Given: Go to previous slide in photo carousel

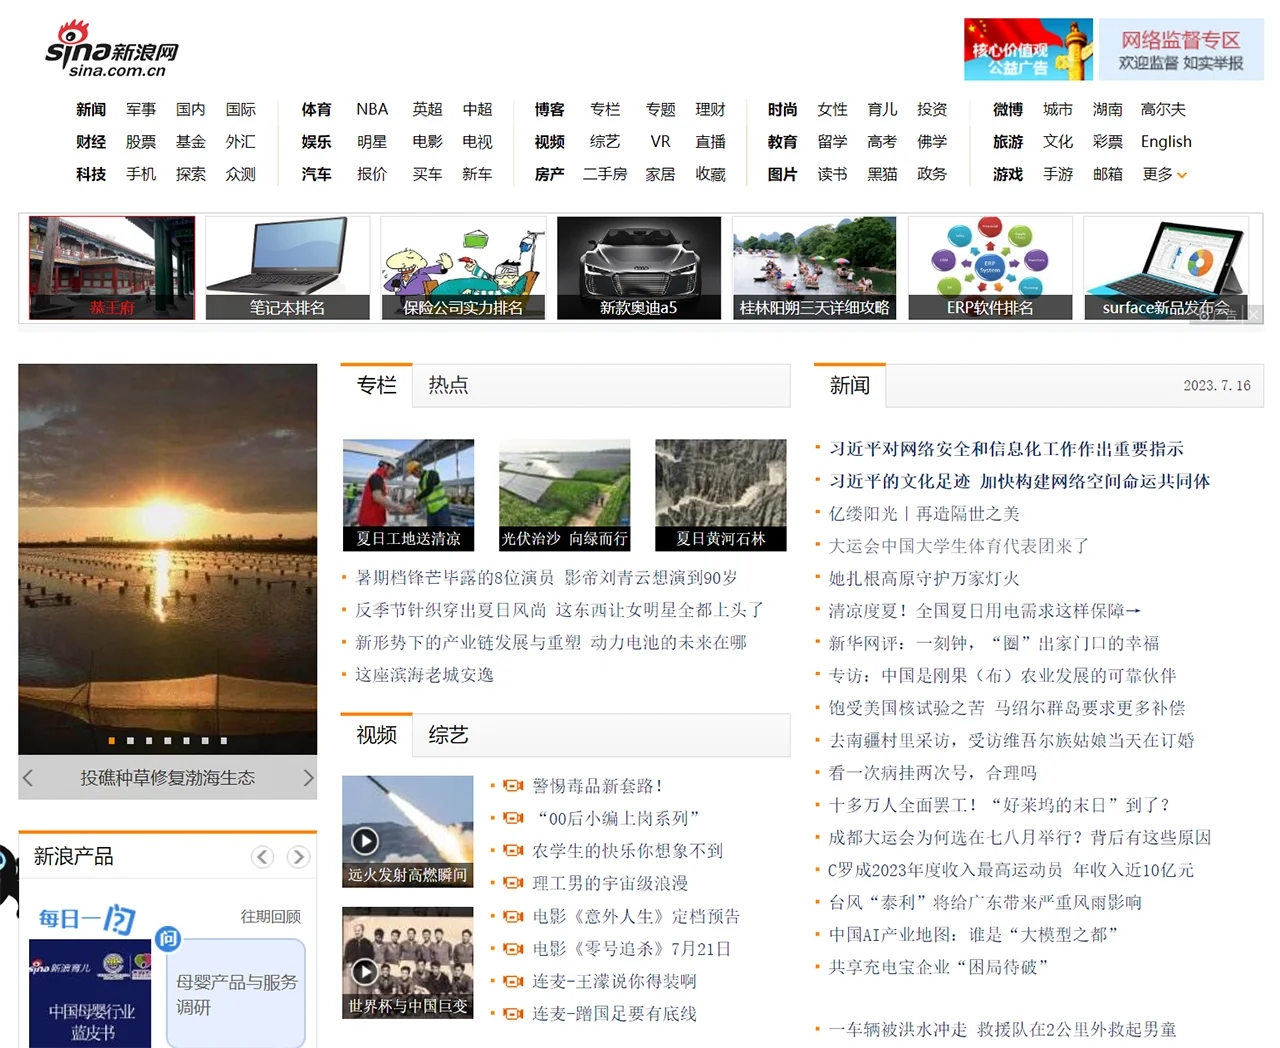Looking at the screenshot, I should click(x=28, y=778).
